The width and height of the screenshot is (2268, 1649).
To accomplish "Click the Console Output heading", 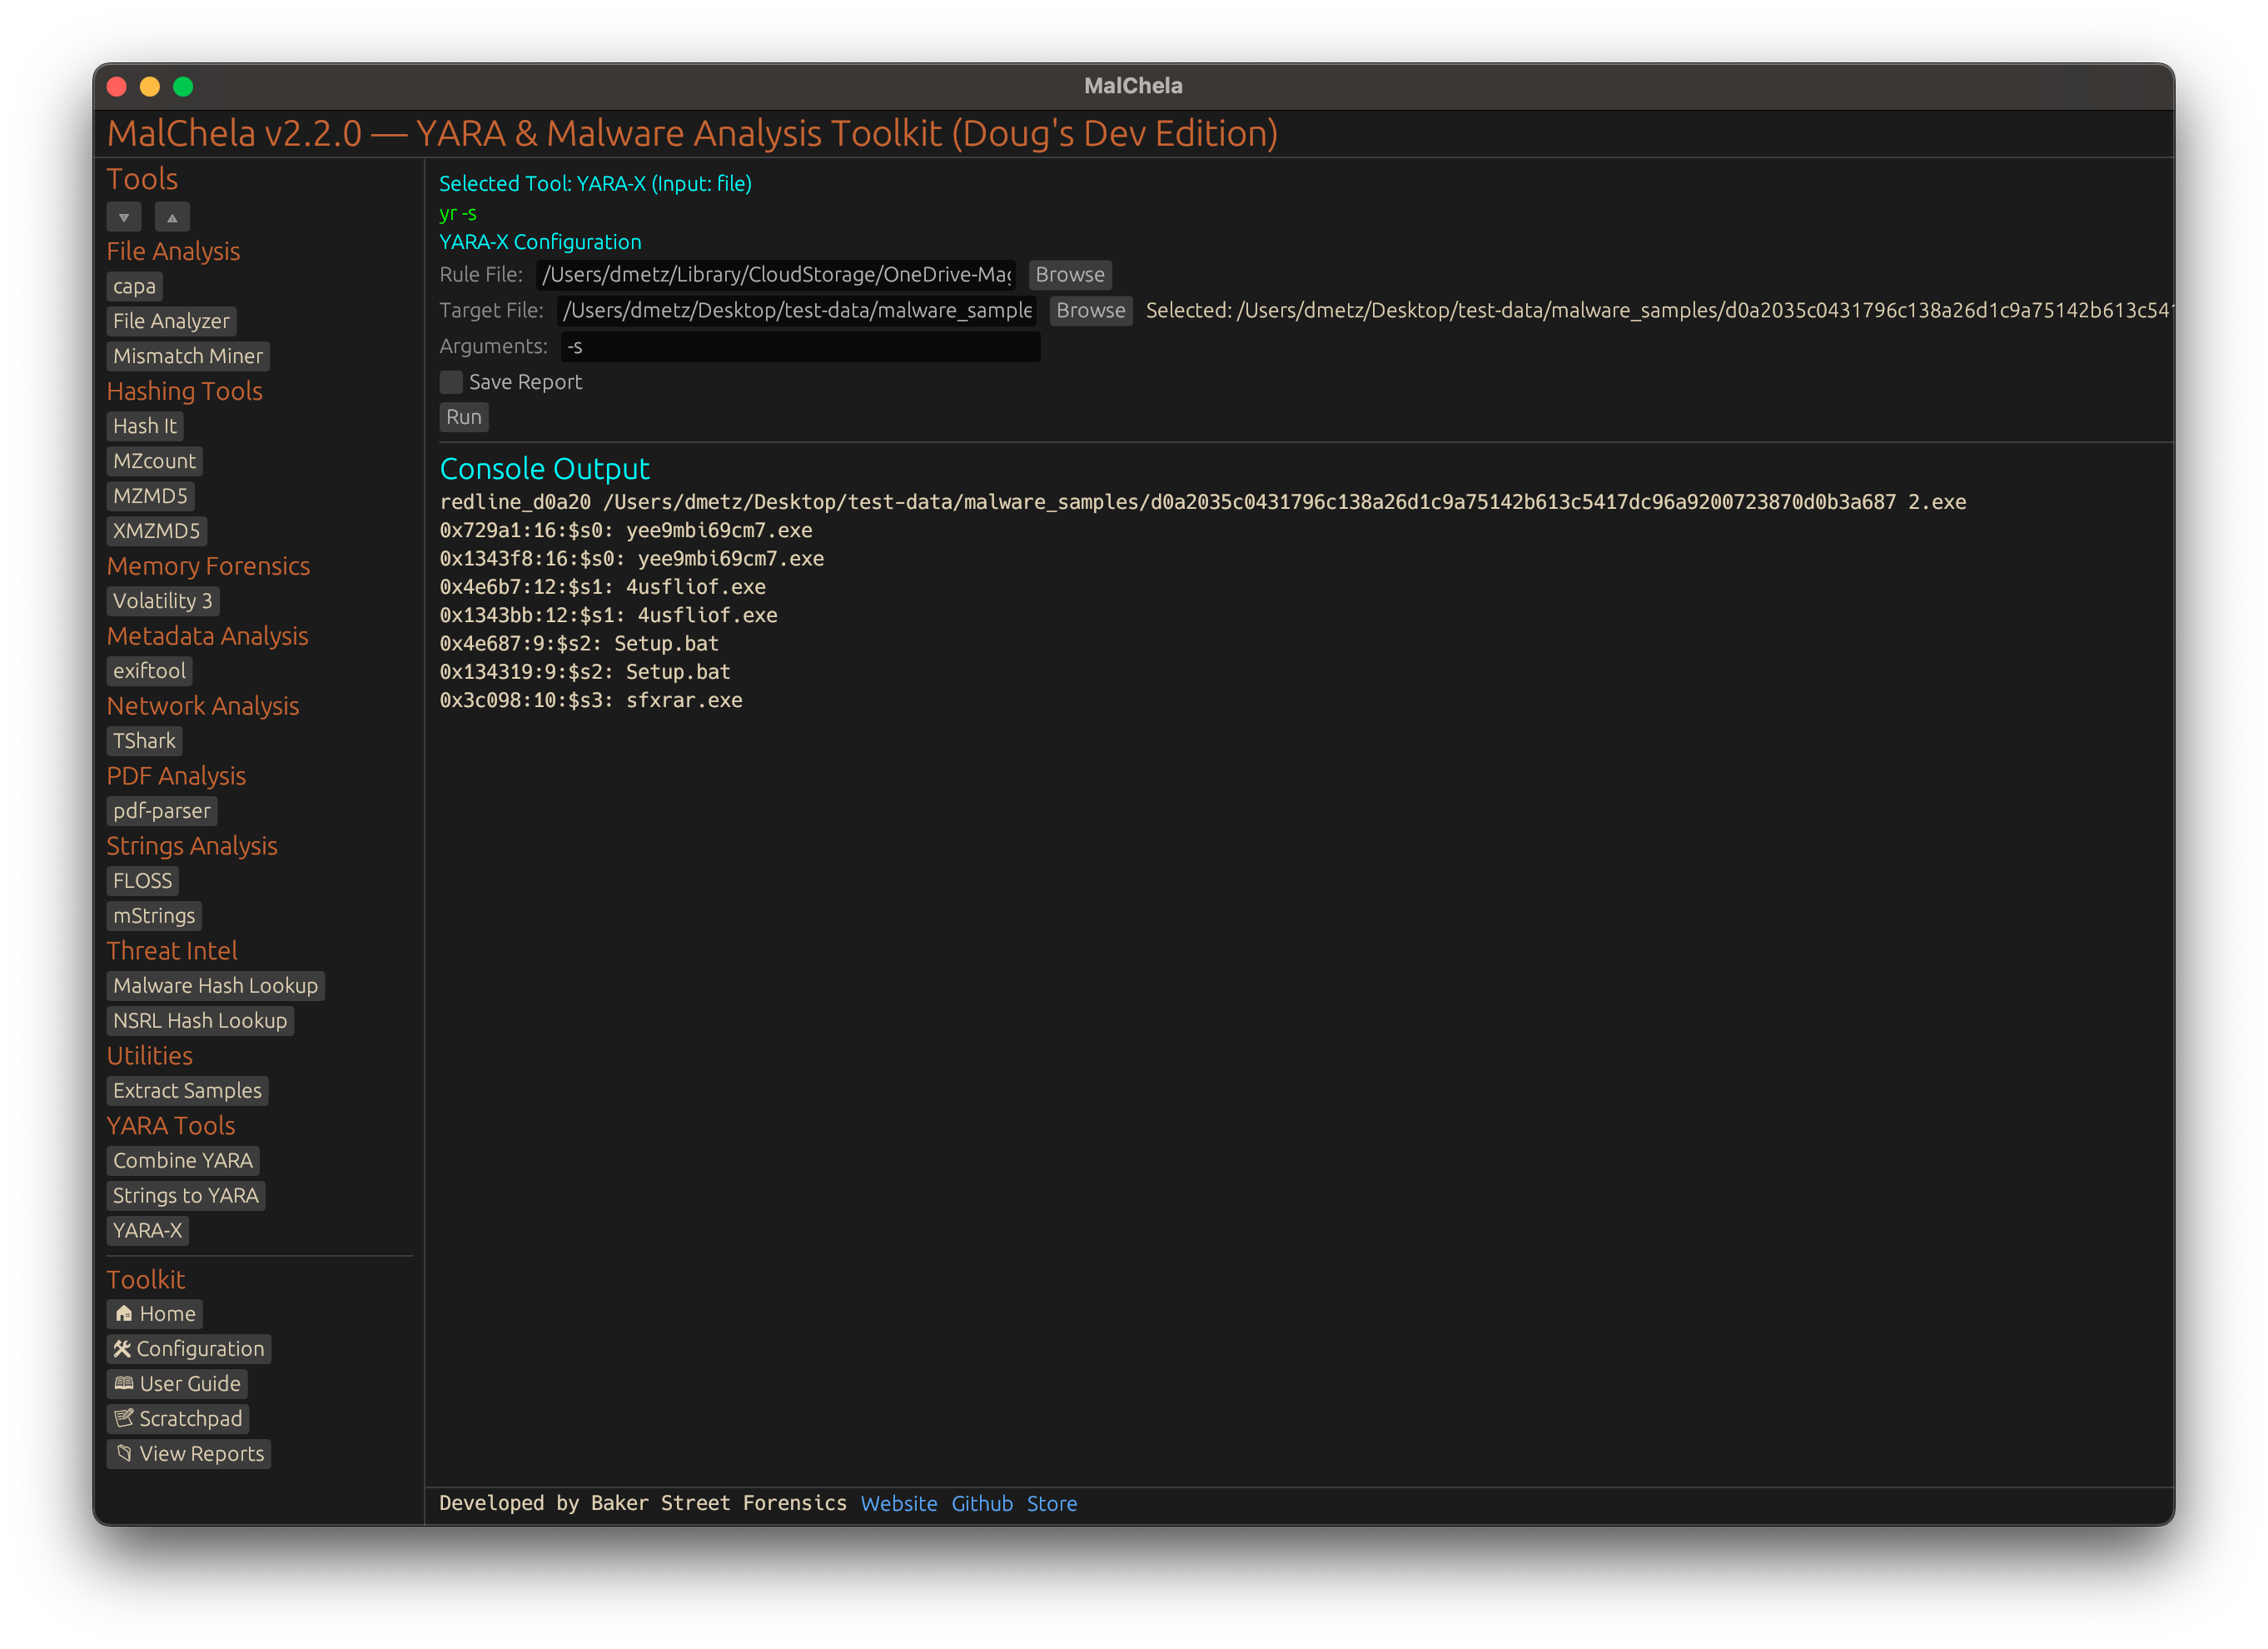I will click(x=545, y=469).
